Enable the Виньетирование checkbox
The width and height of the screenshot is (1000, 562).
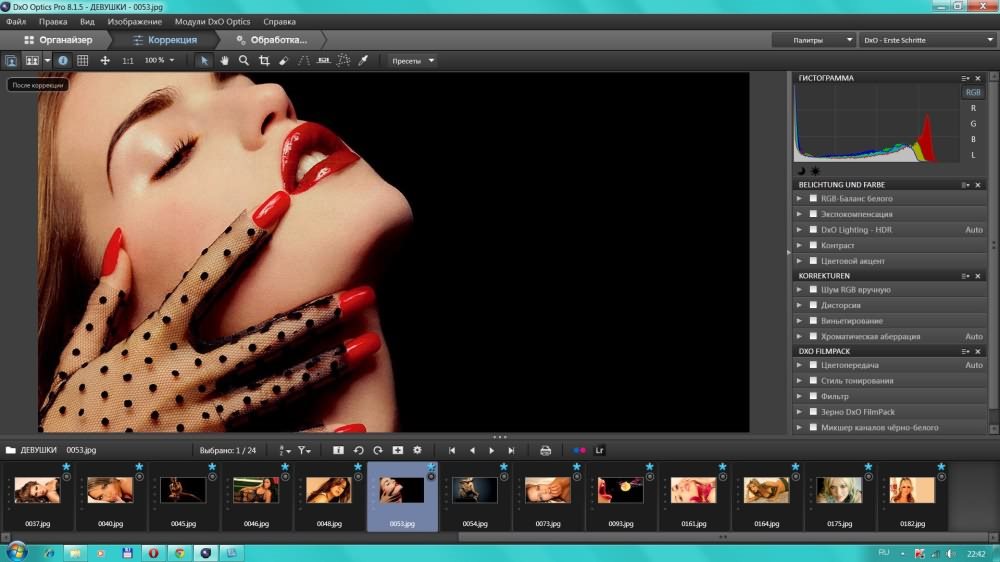pyautogui.click(x=813, y=321)
